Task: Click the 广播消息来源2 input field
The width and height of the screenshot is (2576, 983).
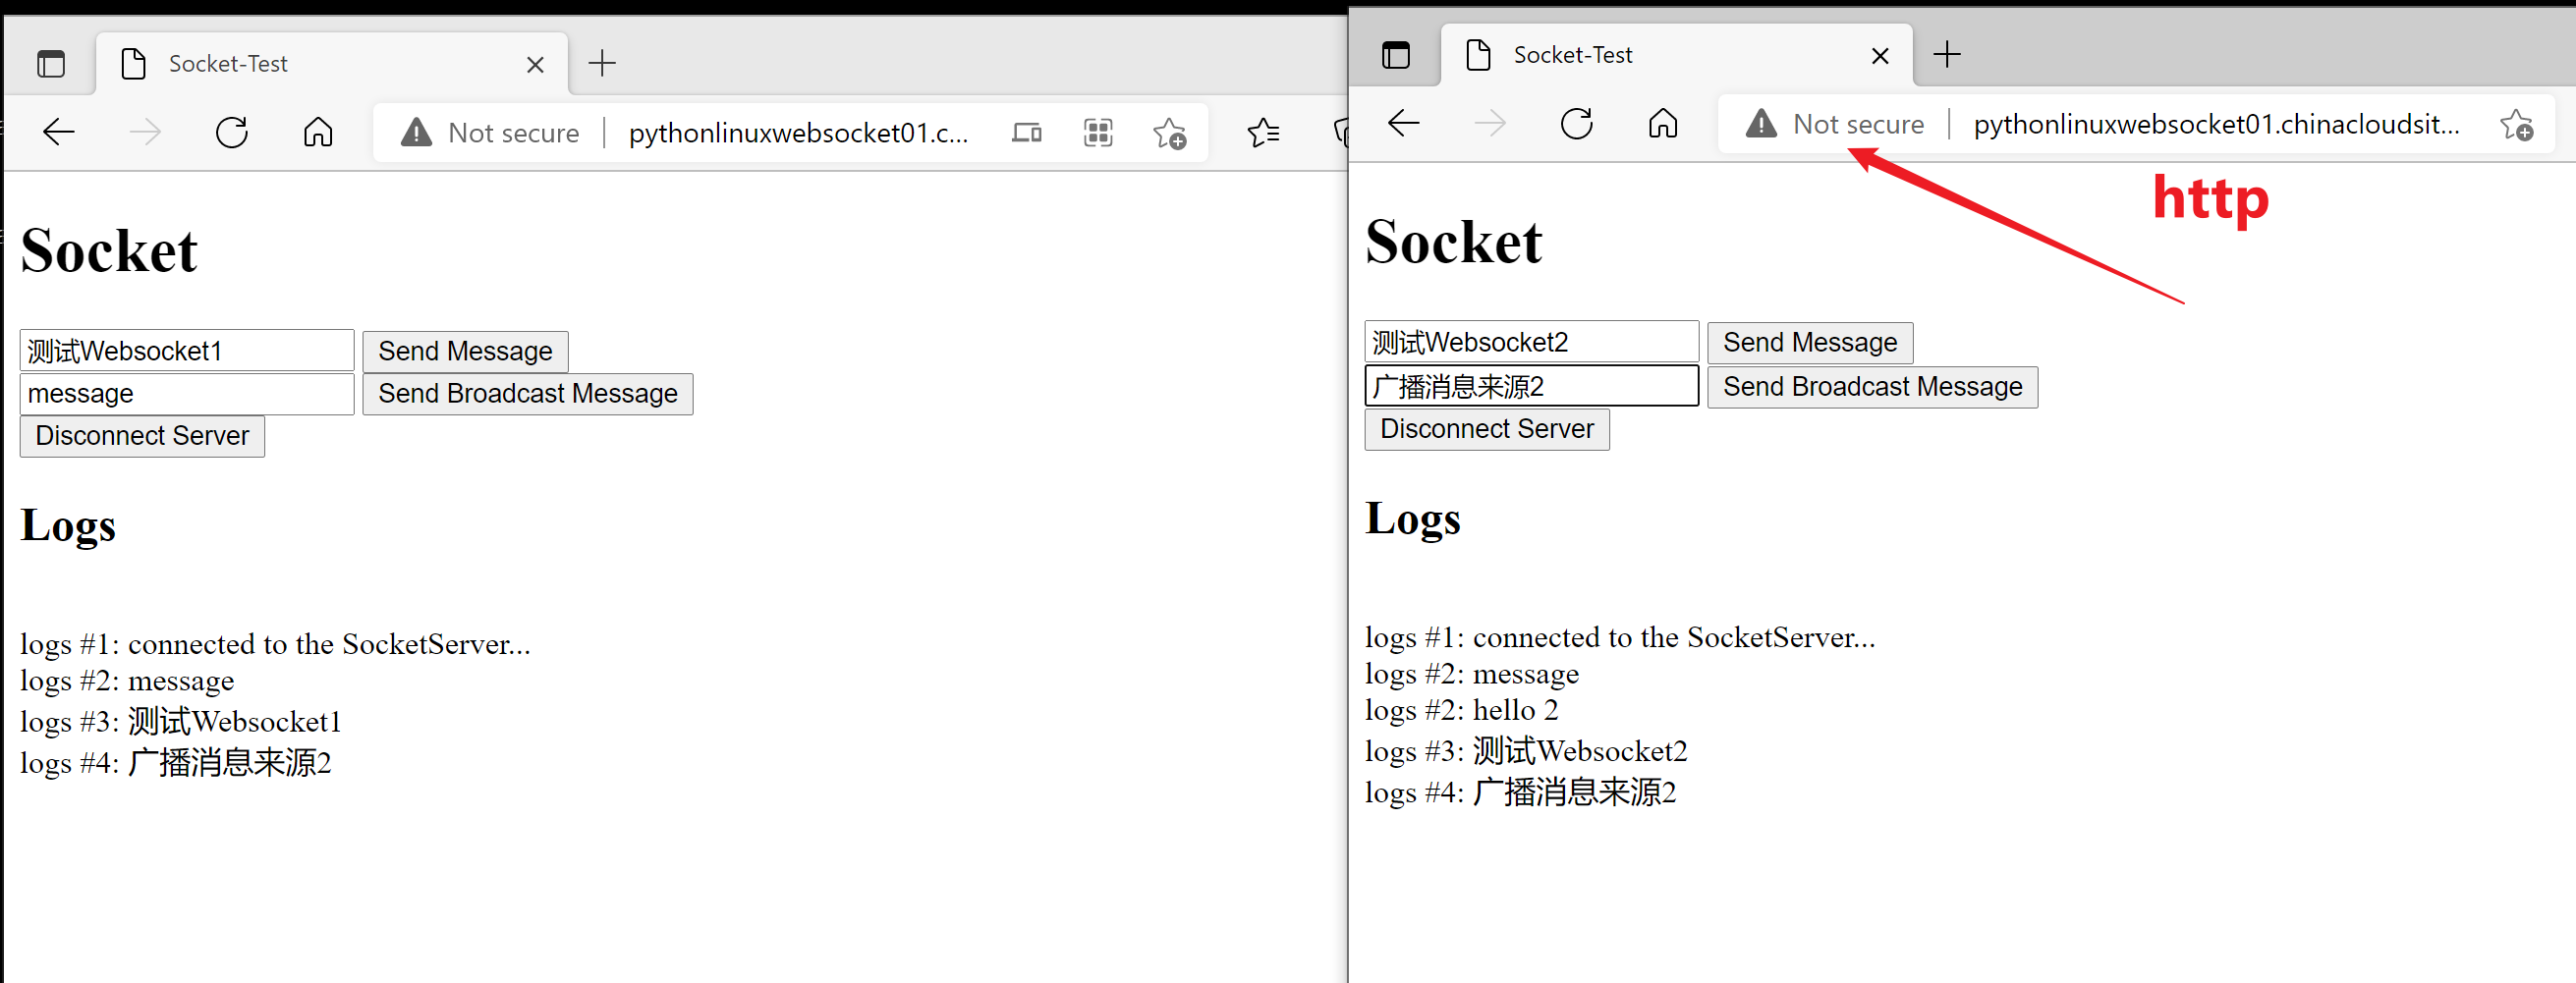Action: [1530, 386]
